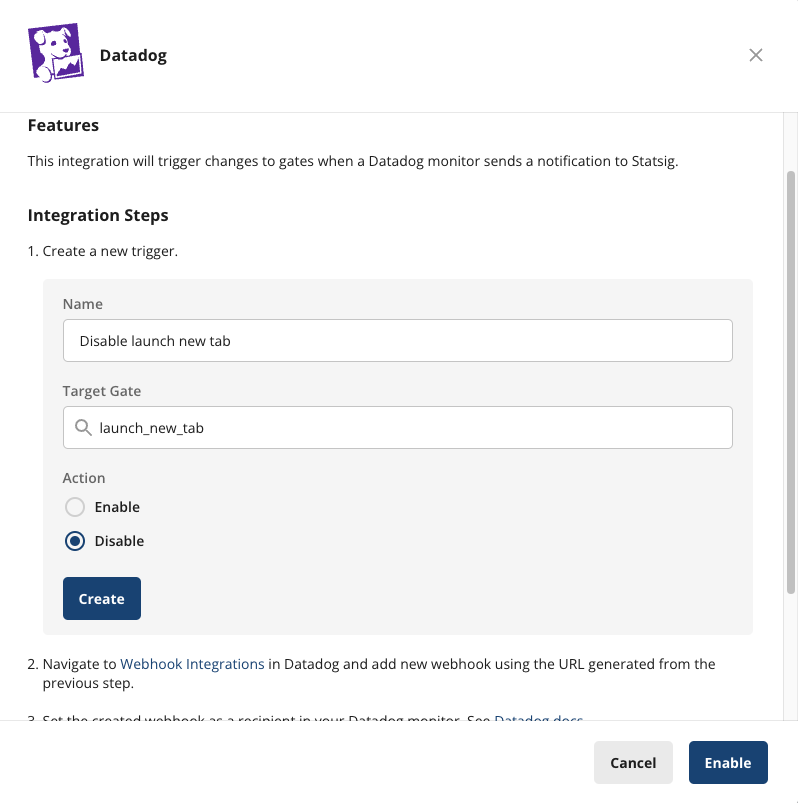Viewport: 798px width, 803px height.
Task: Click the X to dismiss the Datadog dialog
Action: [756, 55]
